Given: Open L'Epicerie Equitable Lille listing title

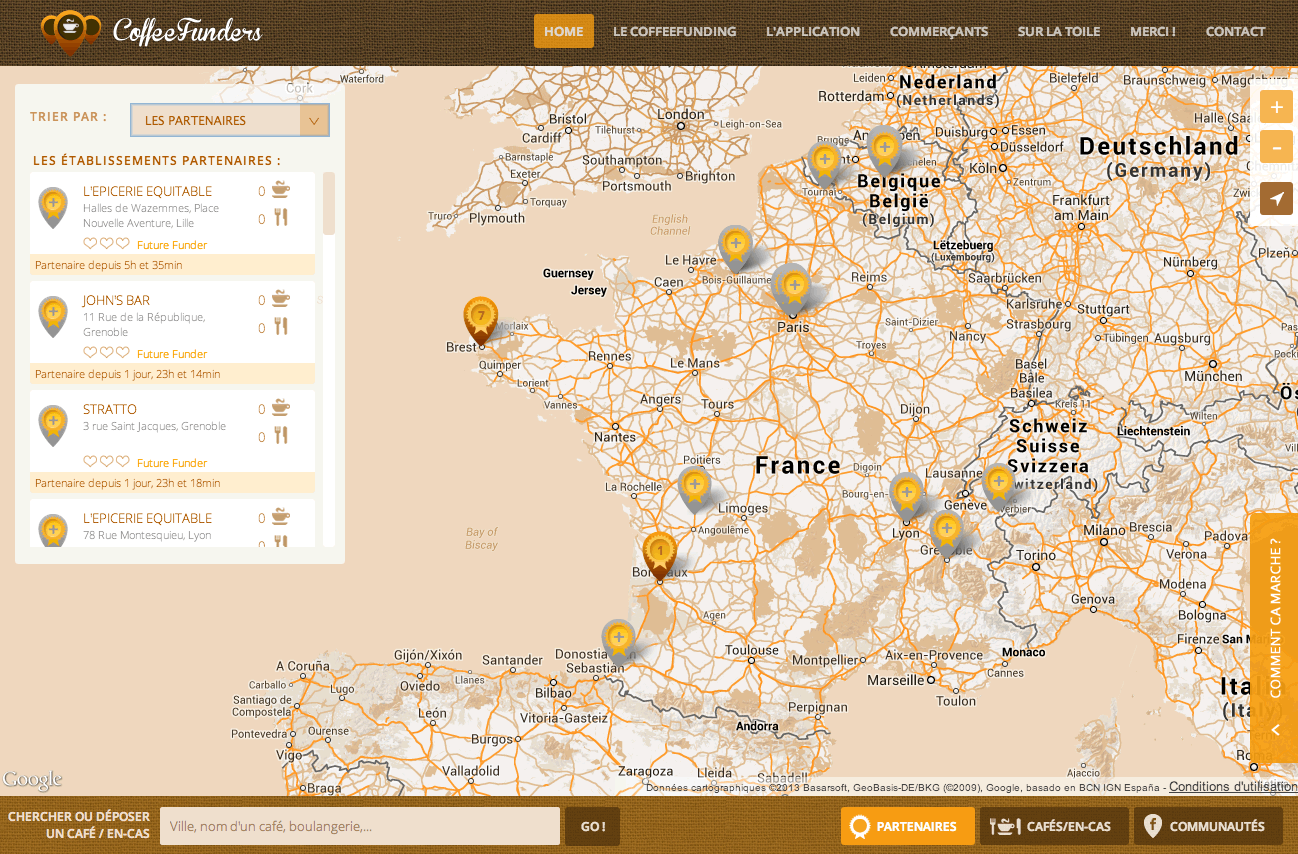Looking at the screenshot, I should pos(147,191).
